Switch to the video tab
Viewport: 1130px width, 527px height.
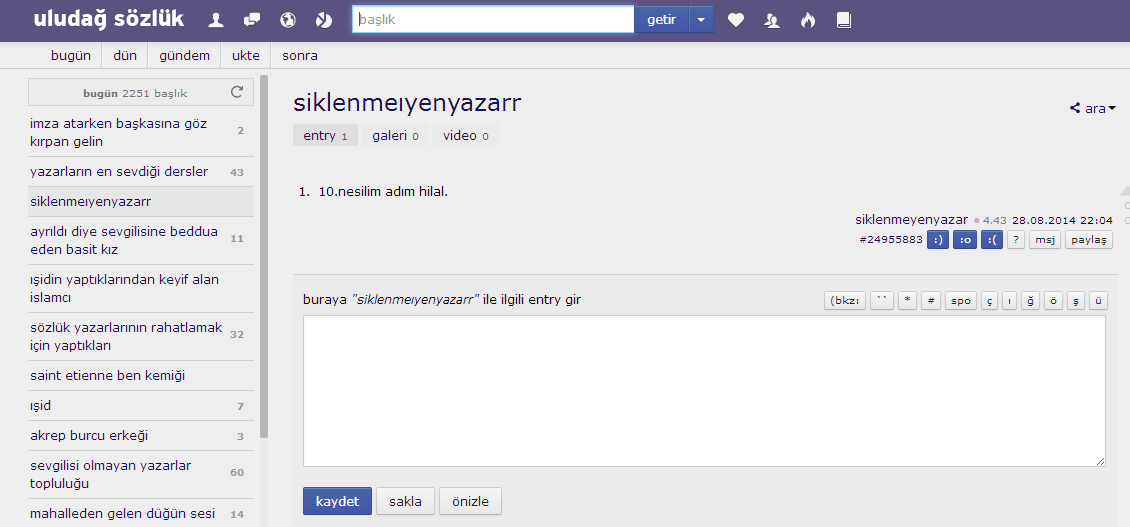pos(466,136)
